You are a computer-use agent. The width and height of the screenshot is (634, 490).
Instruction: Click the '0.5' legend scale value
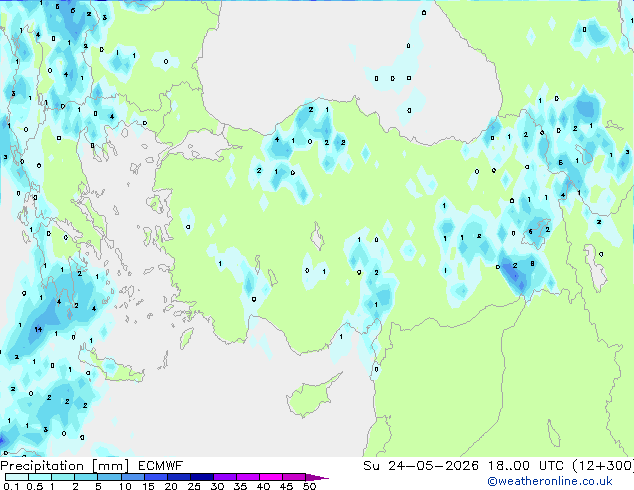[35, 486]
